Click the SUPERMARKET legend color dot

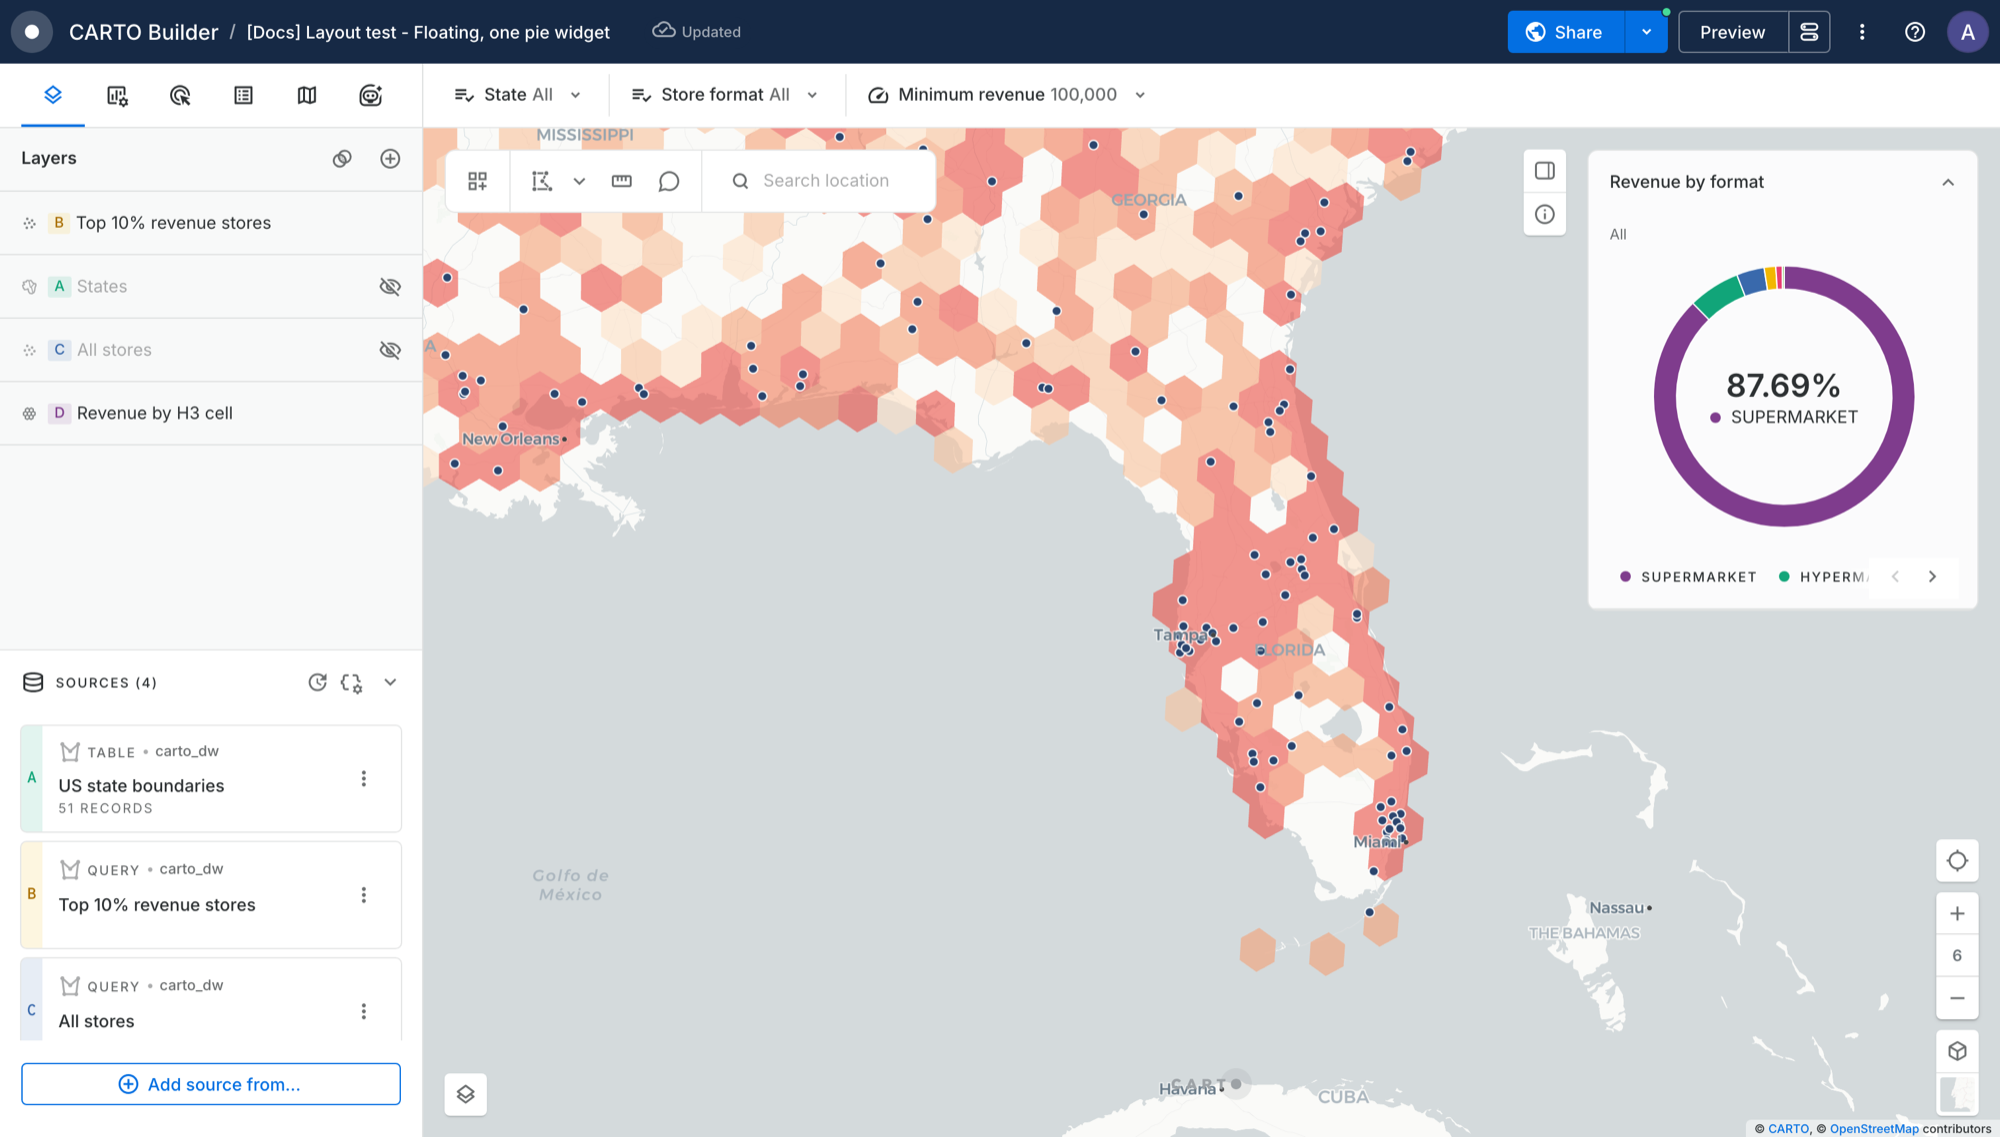click(1625, 577)
